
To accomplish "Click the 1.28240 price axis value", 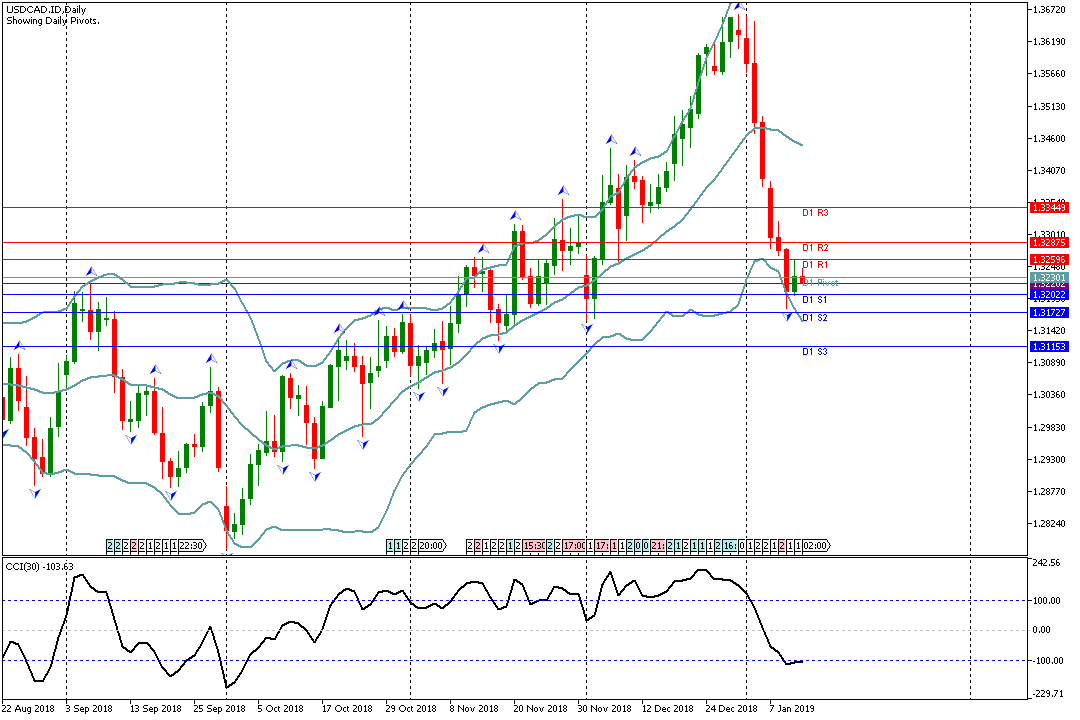I will [x=1049, y=524].
